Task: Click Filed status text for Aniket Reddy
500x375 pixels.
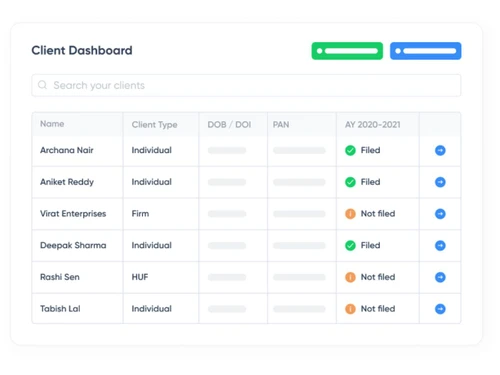Action: coord(370,182)
